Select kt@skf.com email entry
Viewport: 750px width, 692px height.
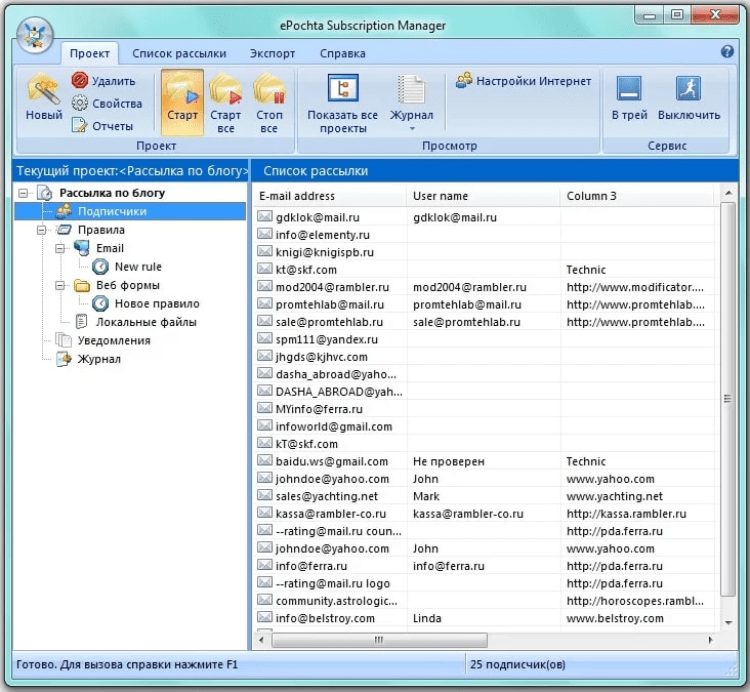(x=306, y=270)
